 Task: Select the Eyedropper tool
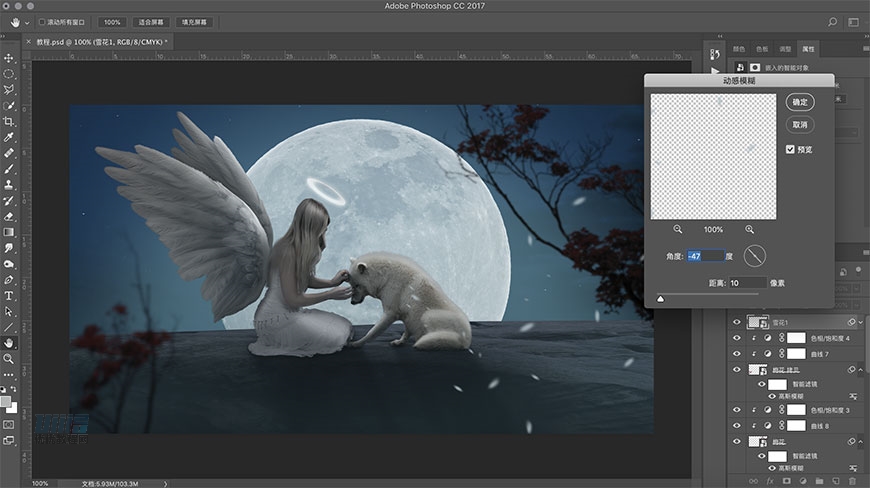click(9, 137)
